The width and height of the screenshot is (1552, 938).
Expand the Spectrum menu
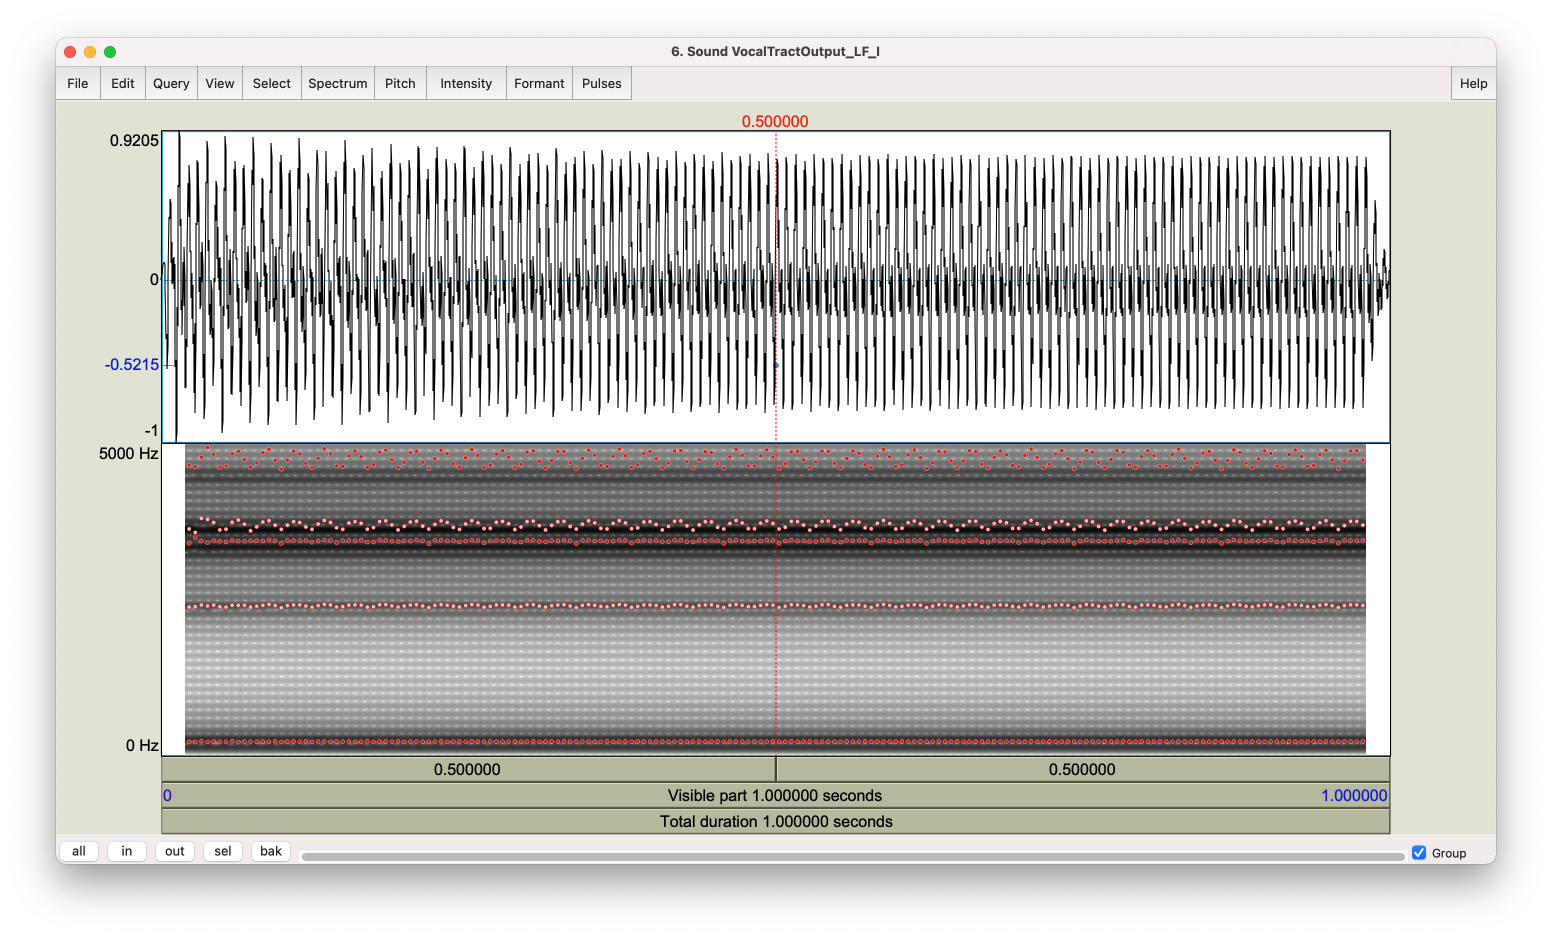[338, 84]
